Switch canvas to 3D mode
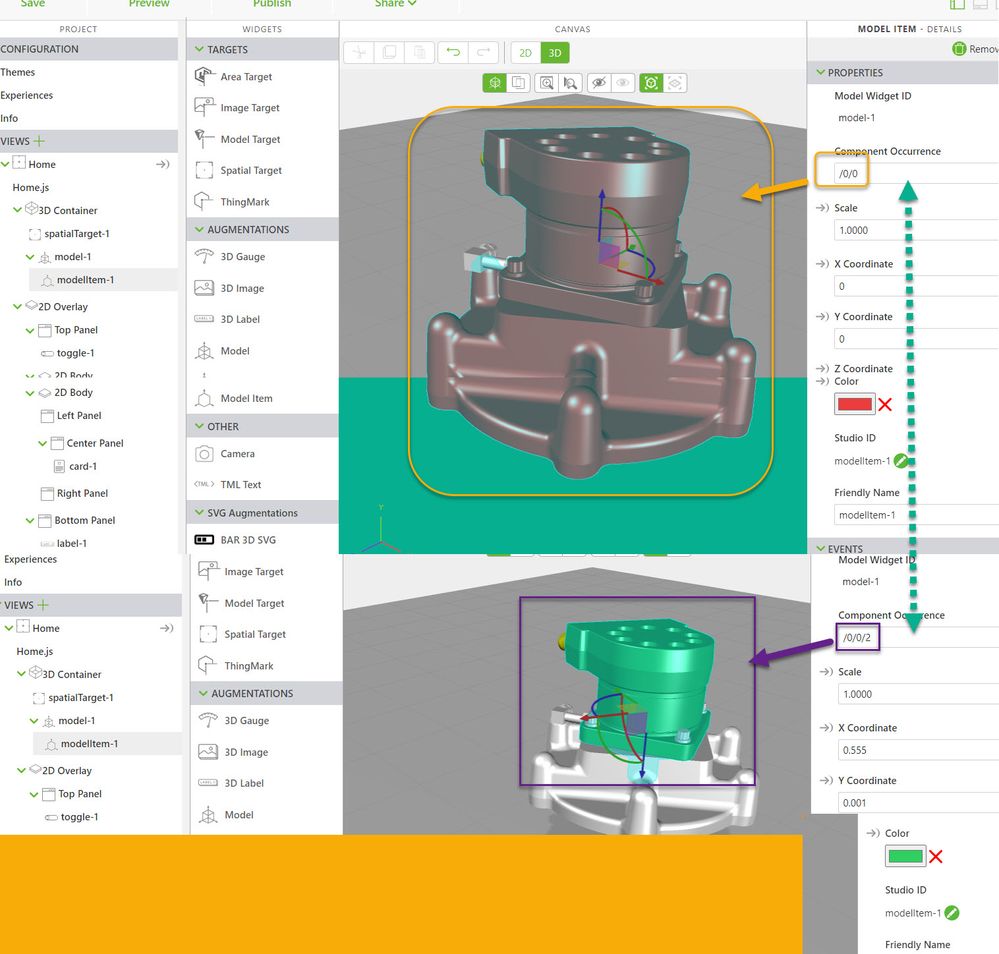999x954 pixels. click(x=554, y=53)
